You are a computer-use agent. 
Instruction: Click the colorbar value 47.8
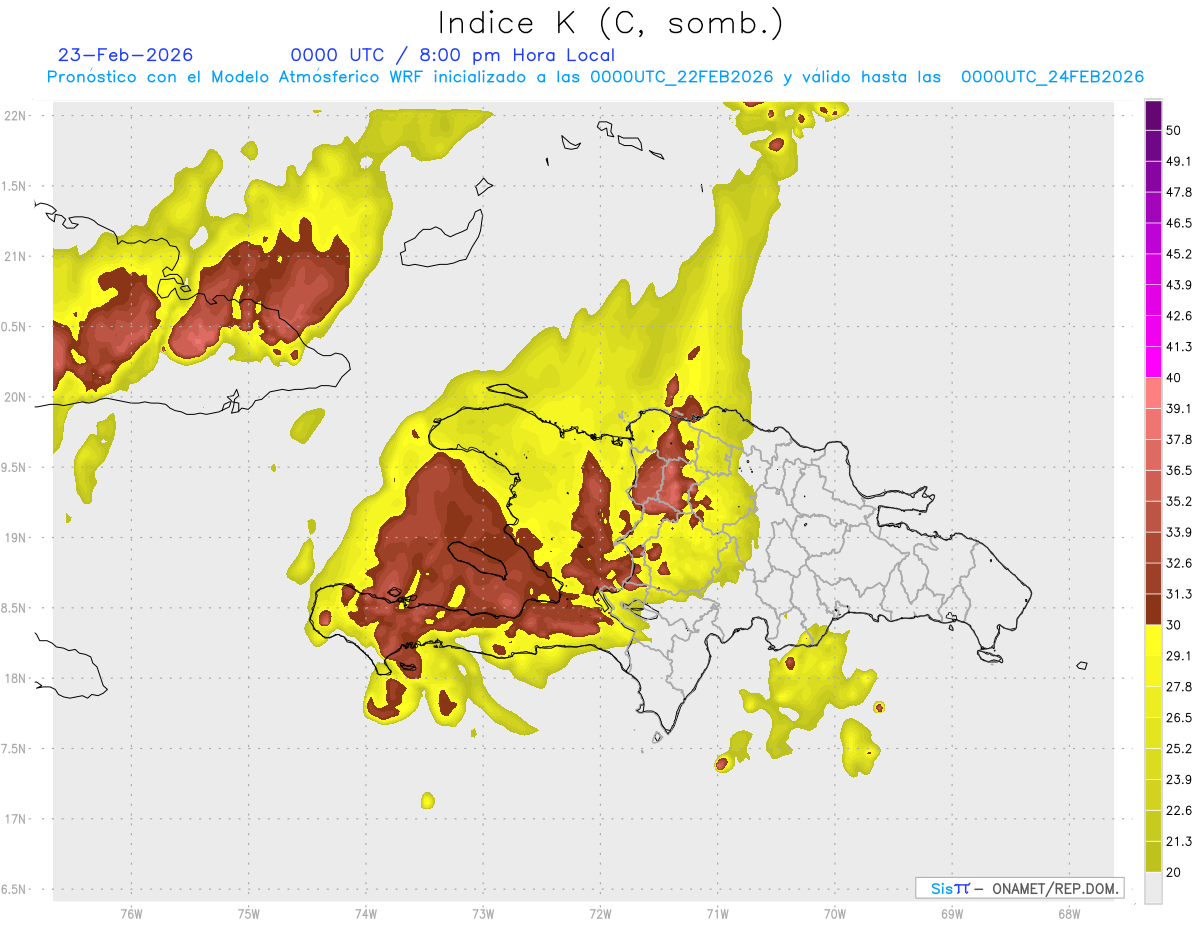coord(1180,193)
